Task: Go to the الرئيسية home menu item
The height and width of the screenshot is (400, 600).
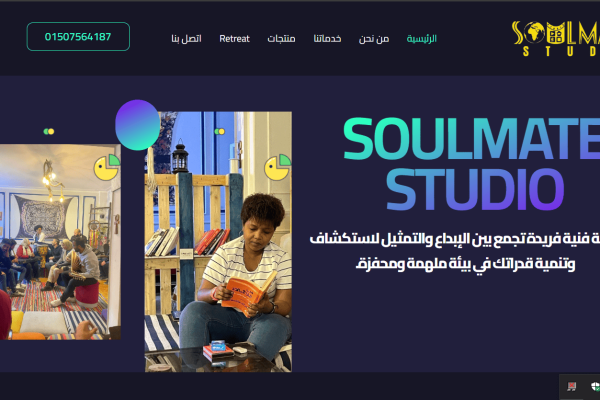Action: pyautogui.click(x=421, y=38)
